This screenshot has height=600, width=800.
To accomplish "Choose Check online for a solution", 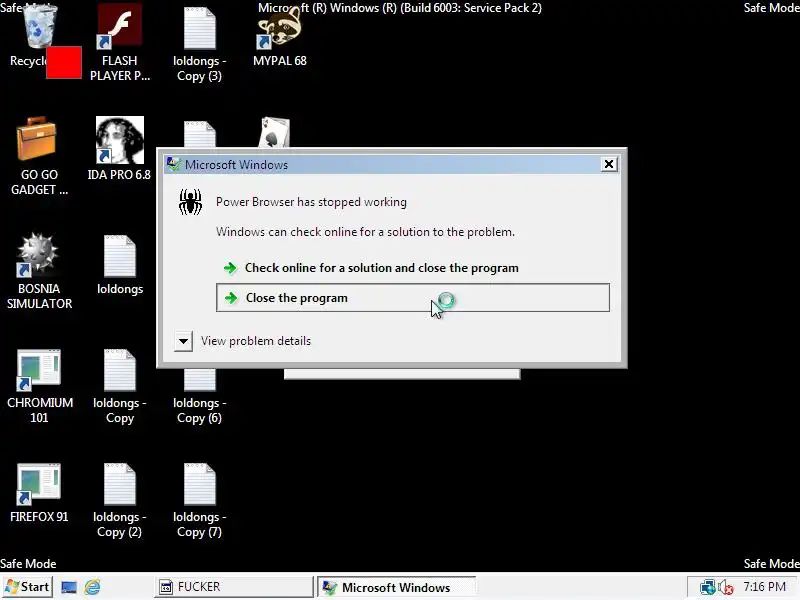I will [412, 268].
